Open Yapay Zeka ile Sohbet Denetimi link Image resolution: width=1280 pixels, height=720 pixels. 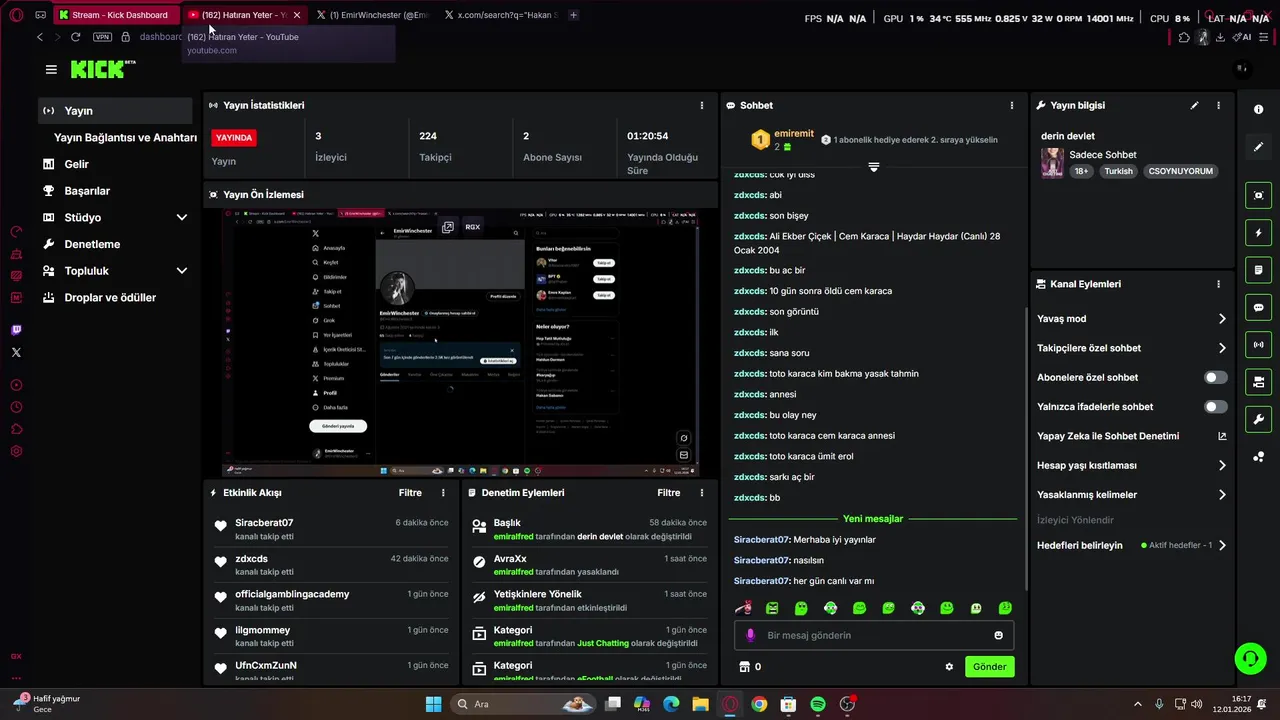(x=1132, y=436)
